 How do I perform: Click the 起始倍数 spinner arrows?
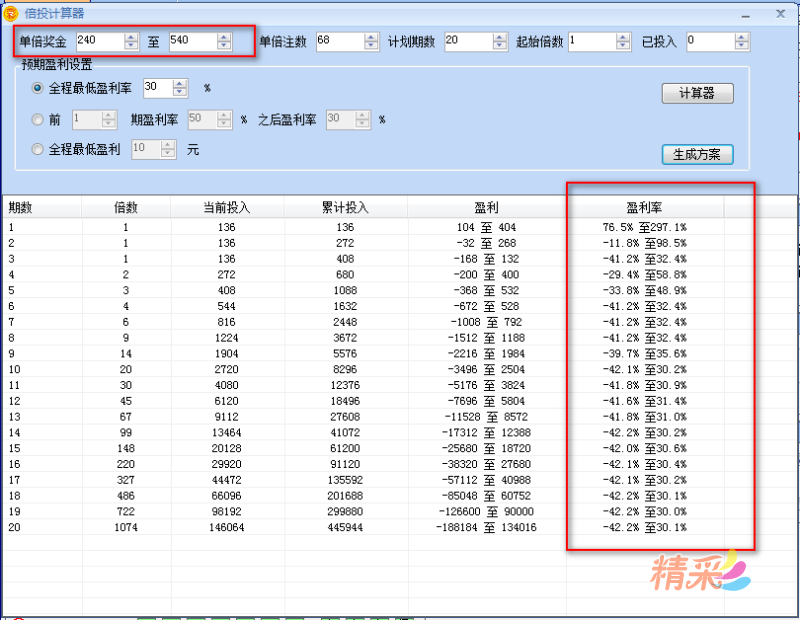coord(623,41)
